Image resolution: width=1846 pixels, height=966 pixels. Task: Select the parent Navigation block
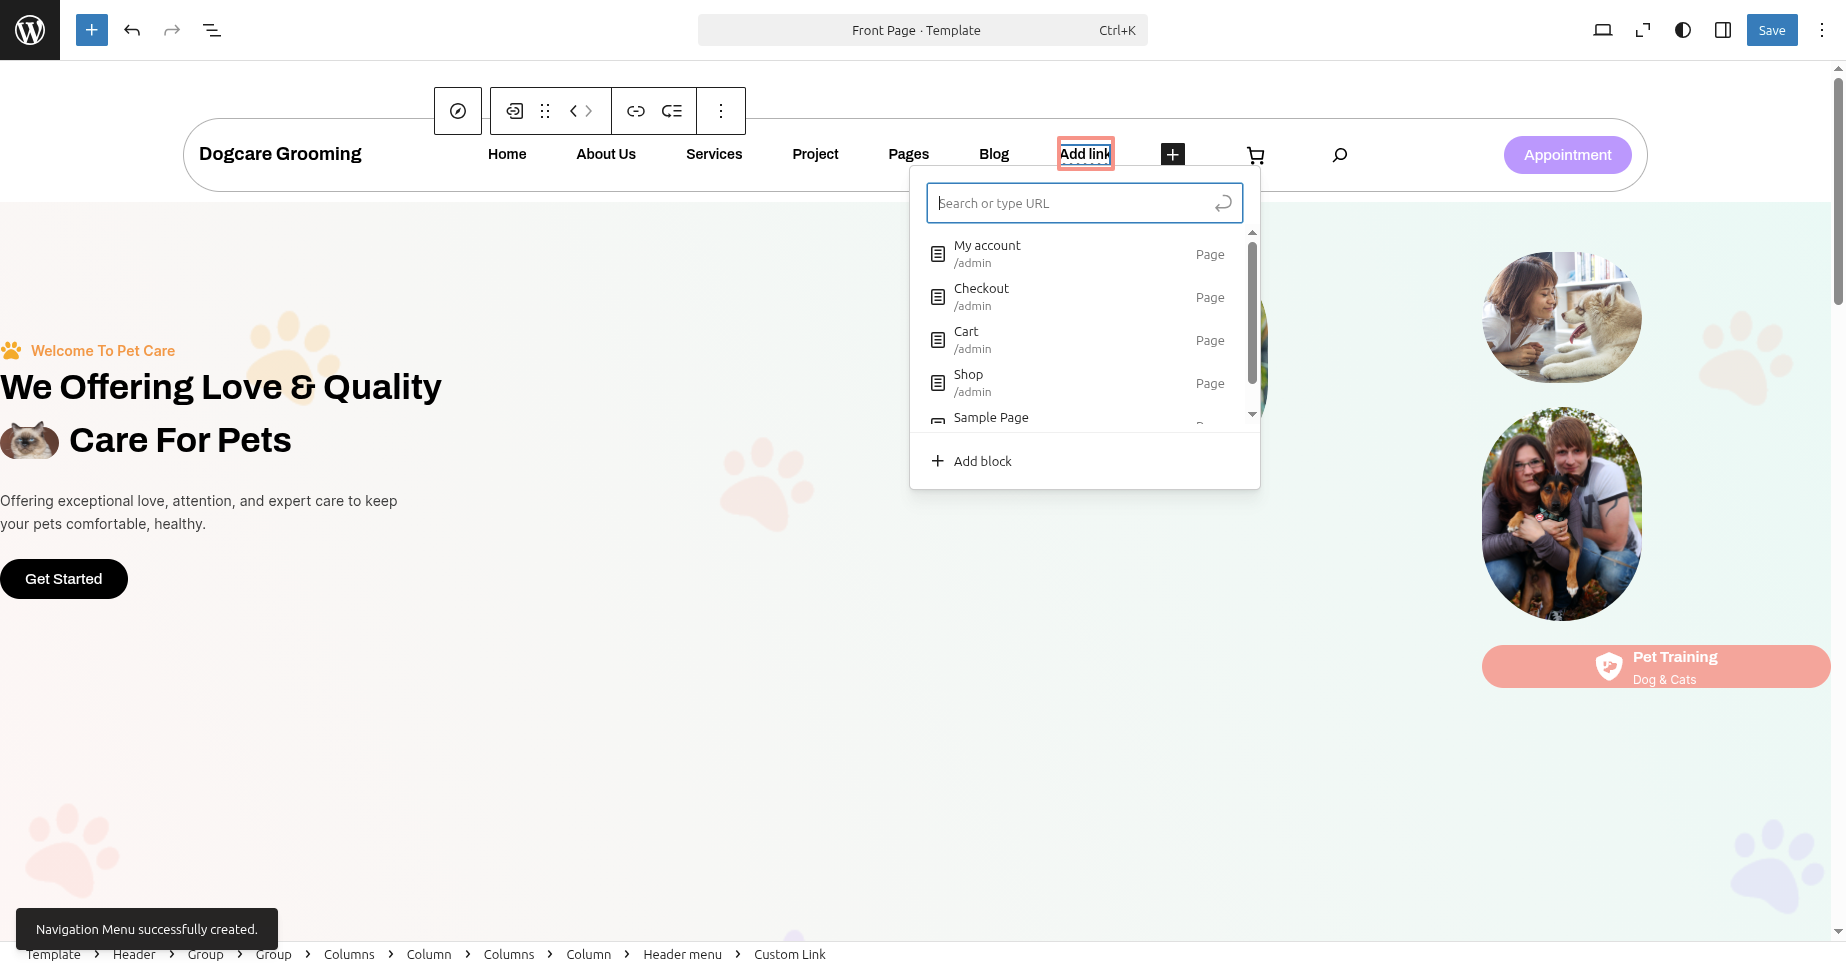point(458,111)
